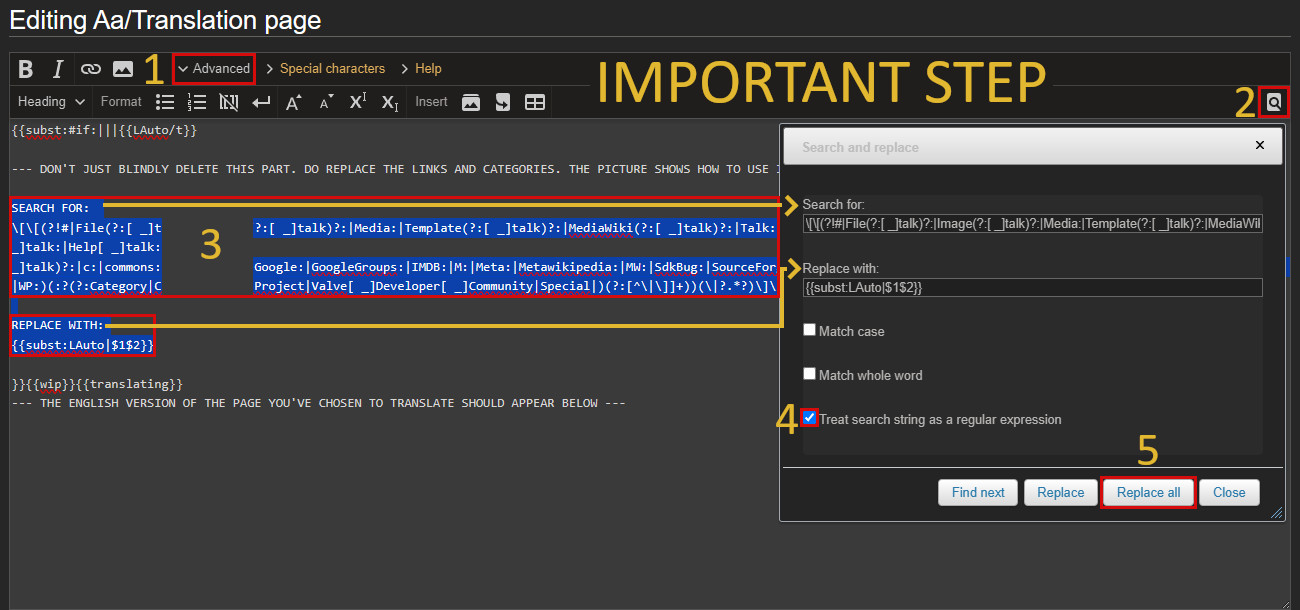The width and height of the screenshot is (1300, 610).
Task: Click the {{wip}}{{translating}} line in the editor
Action: click(x=98, y=384)
